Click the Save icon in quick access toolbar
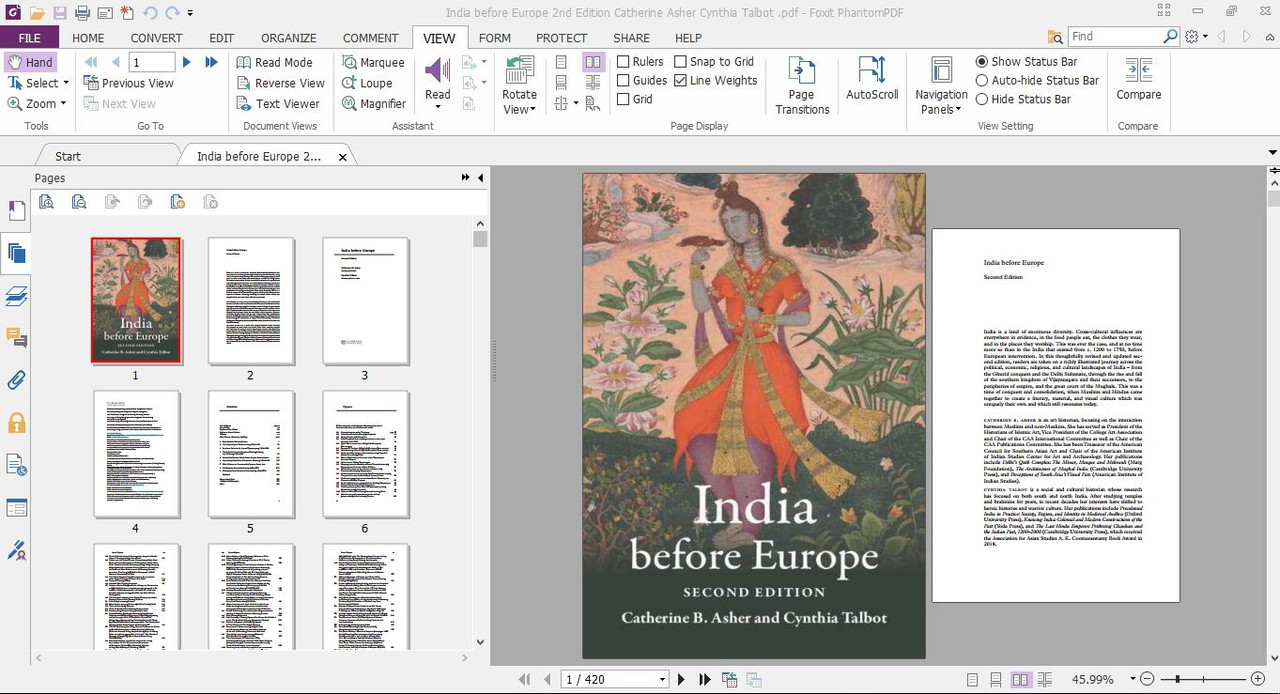This screenshot has height=694, width=1280. tap(60, 13)
